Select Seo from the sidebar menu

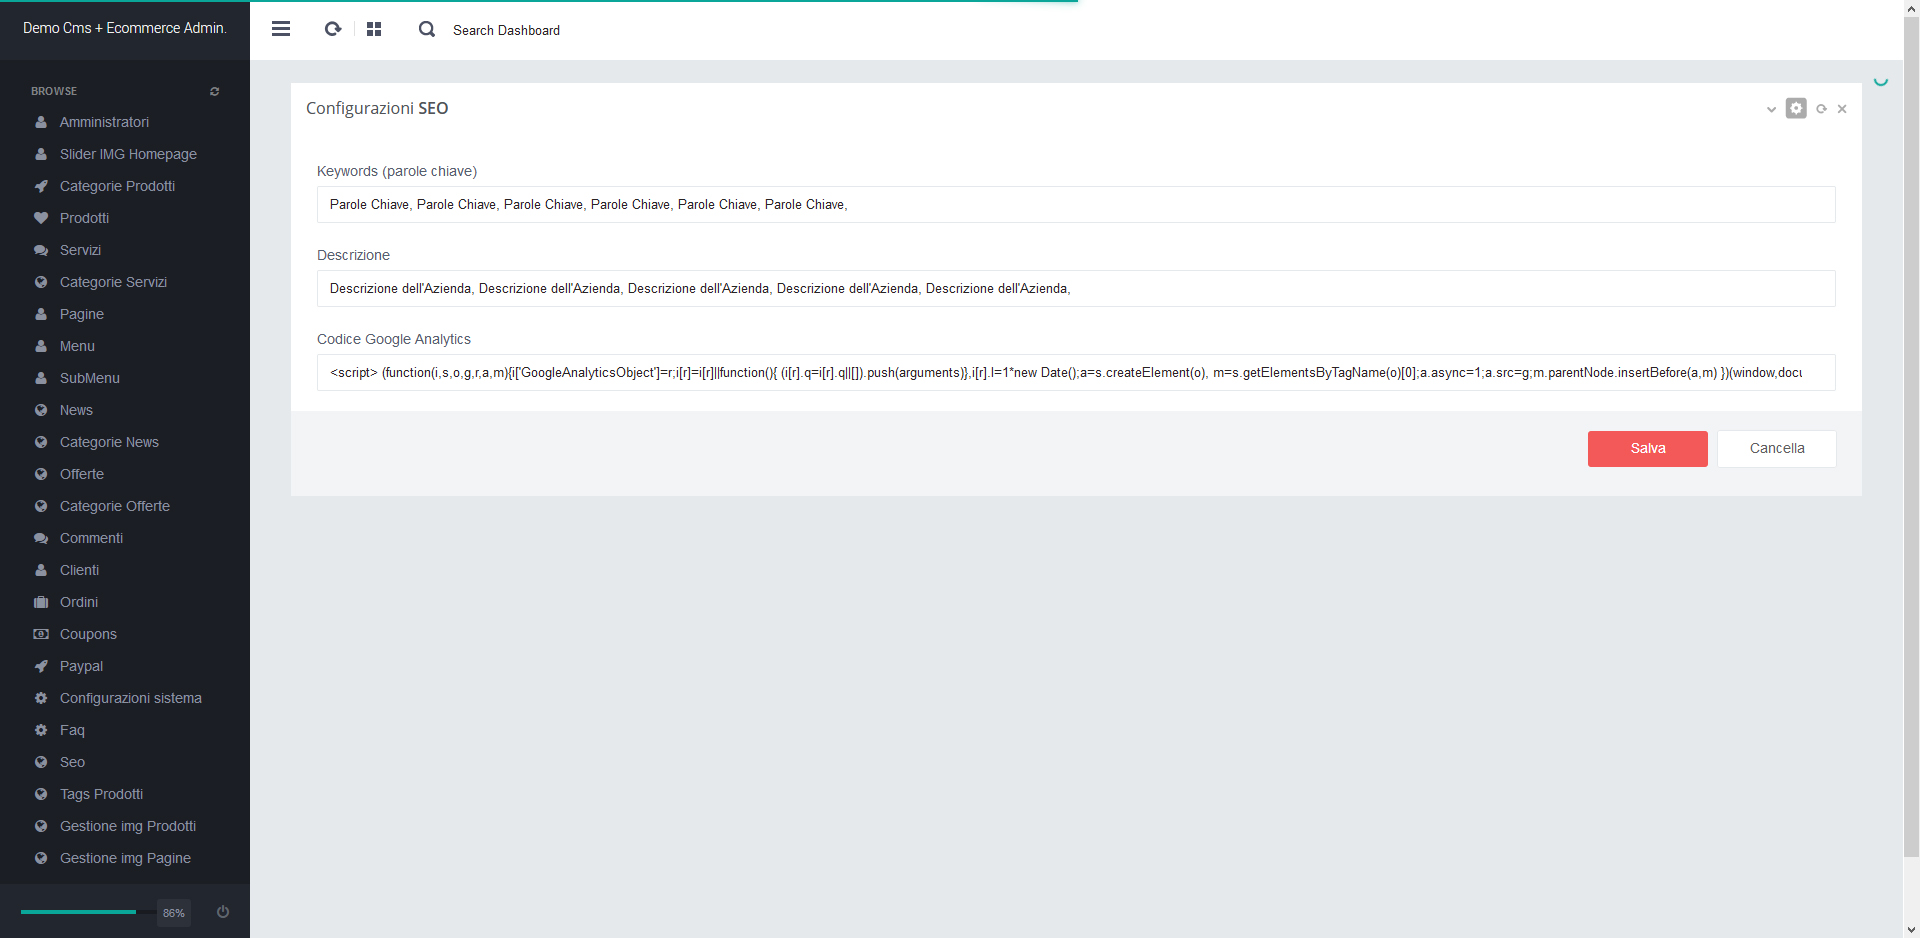pos(72,762)
